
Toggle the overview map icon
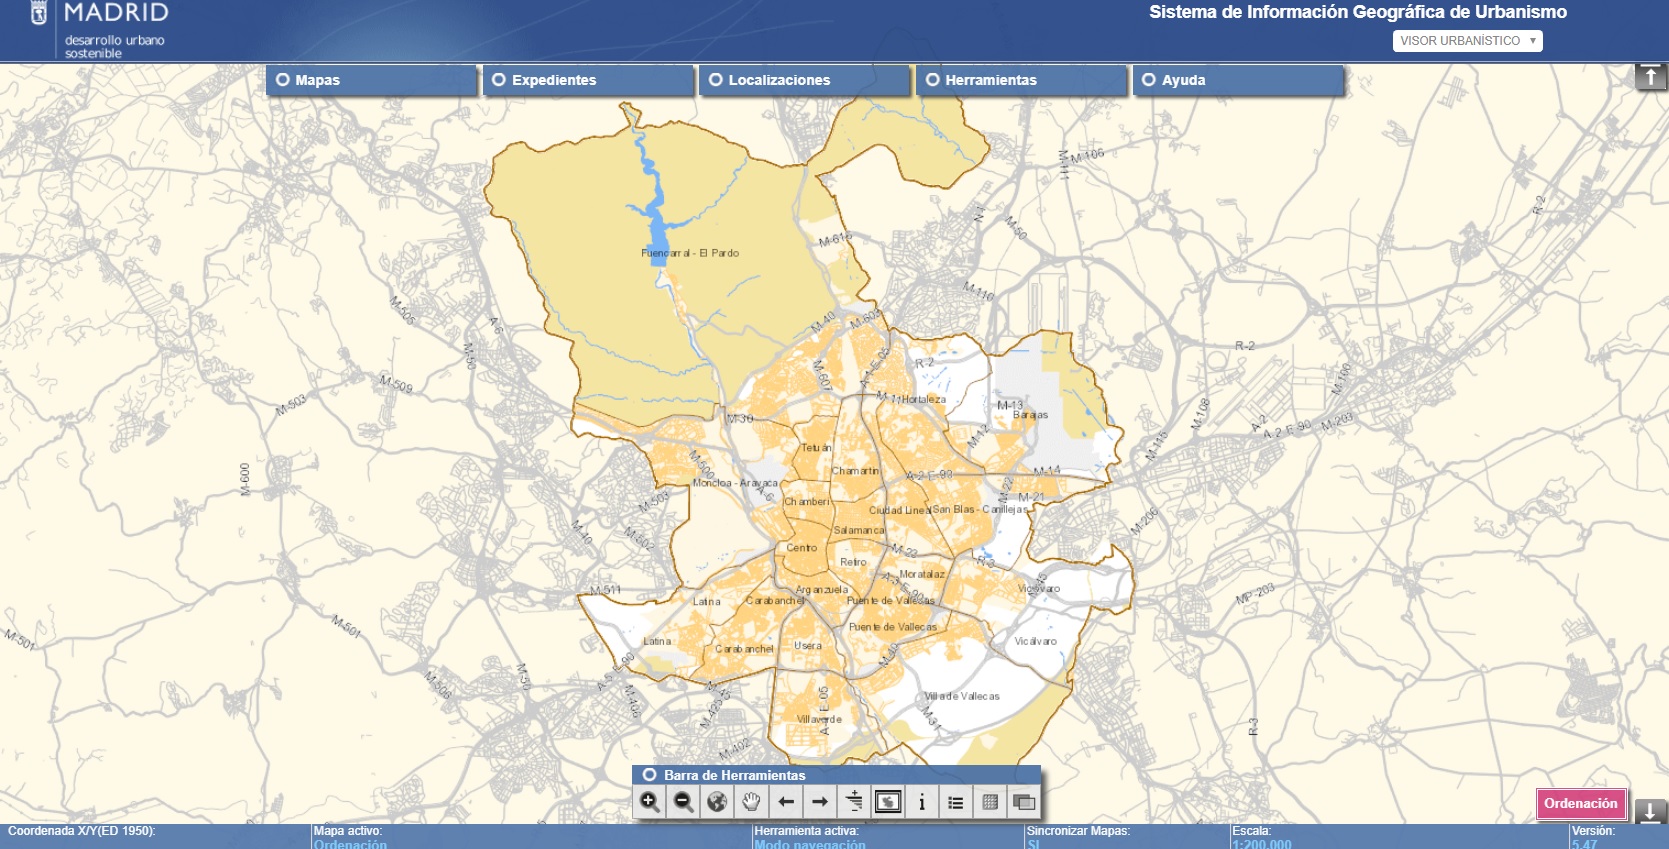[x=888, y=802]
